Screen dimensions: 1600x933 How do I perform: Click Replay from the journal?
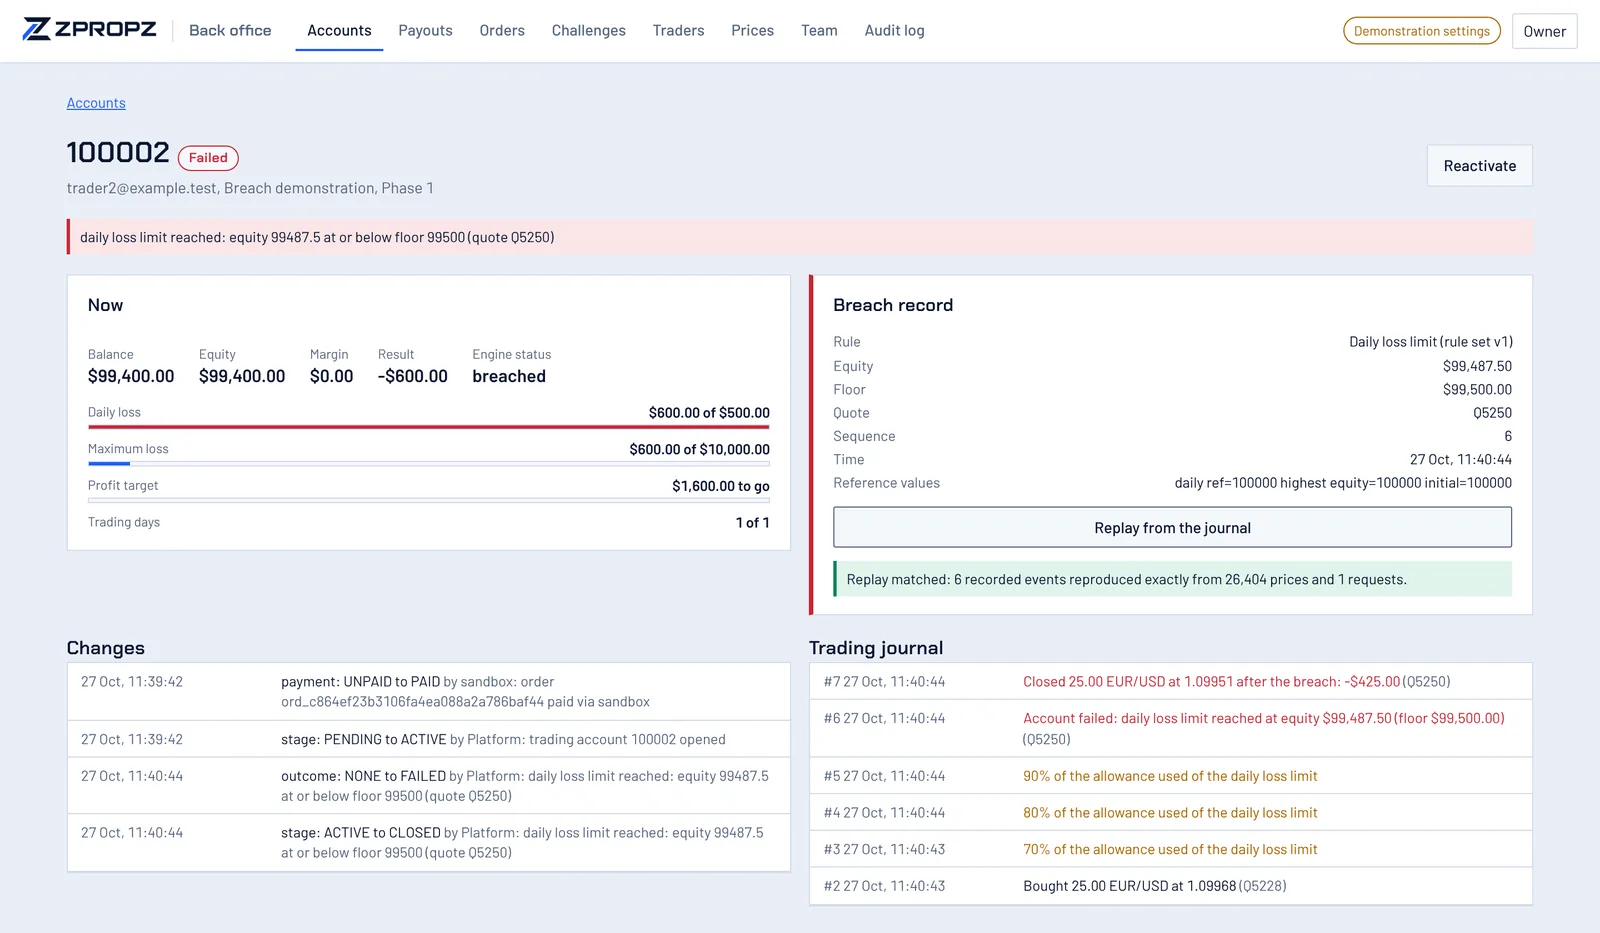click(x=1172, y=528)
